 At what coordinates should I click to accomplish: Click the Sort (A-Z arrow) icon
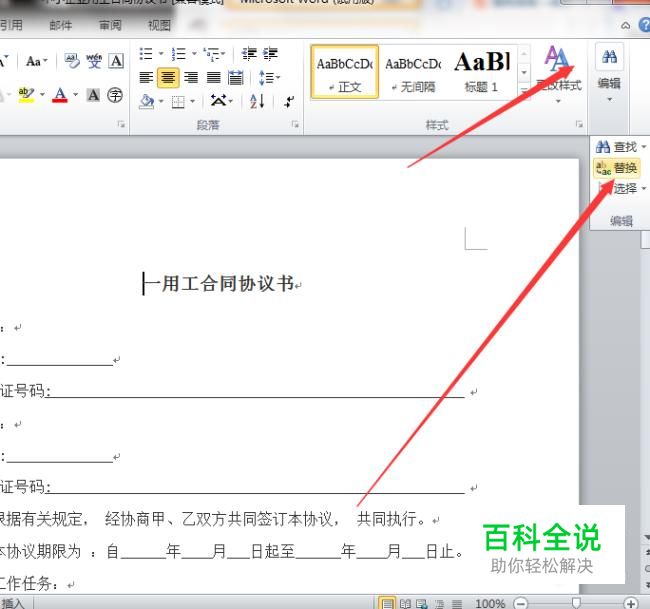[257, 101]
